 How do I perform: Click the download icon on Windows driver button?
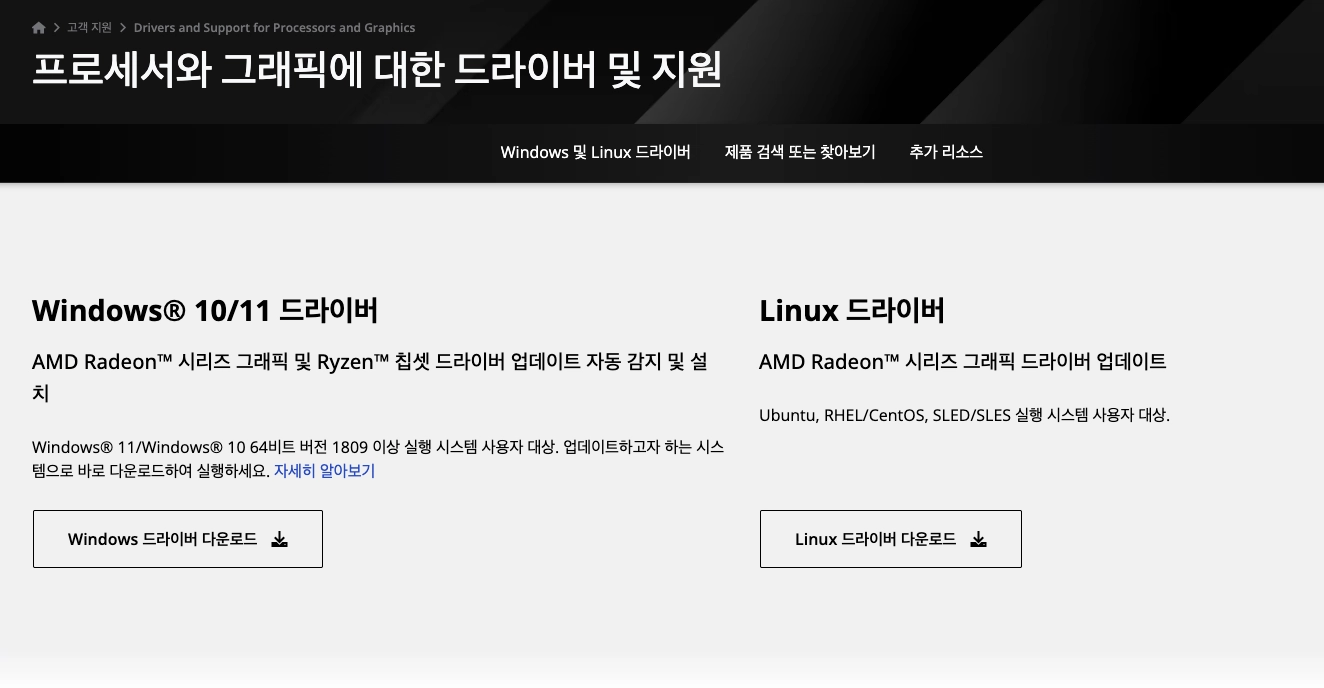[x=279, y=539]
